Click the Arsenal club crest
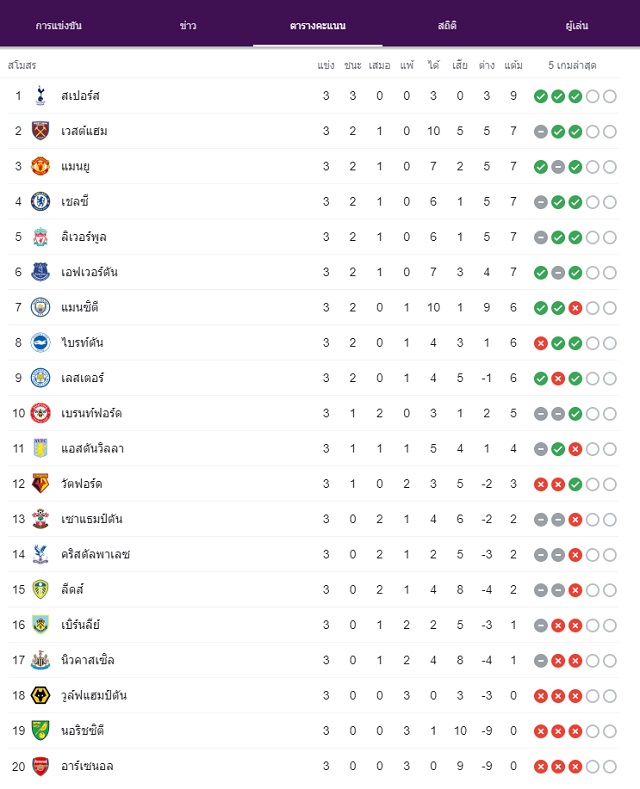 point(40,766)
